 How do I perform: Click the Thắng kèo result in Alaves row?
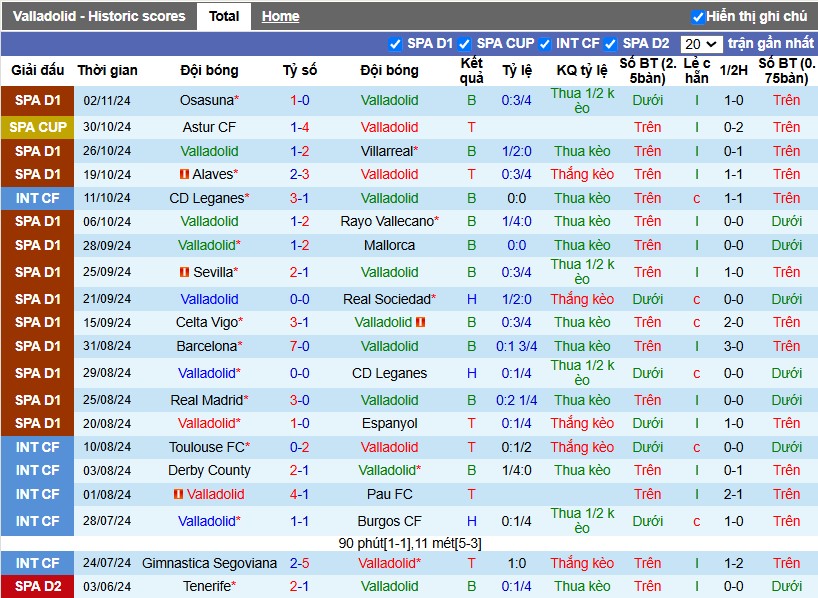pos(582,174)
